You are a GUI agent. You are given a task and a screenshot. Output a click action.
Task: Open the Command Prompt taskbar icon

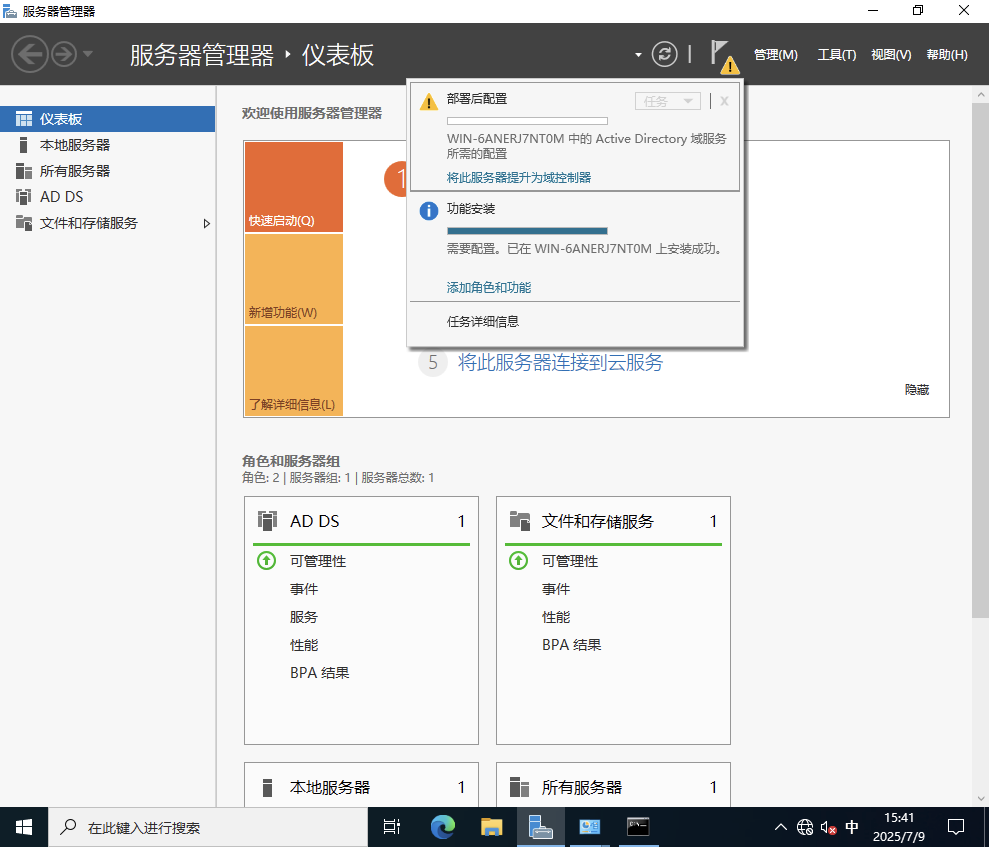638,827
